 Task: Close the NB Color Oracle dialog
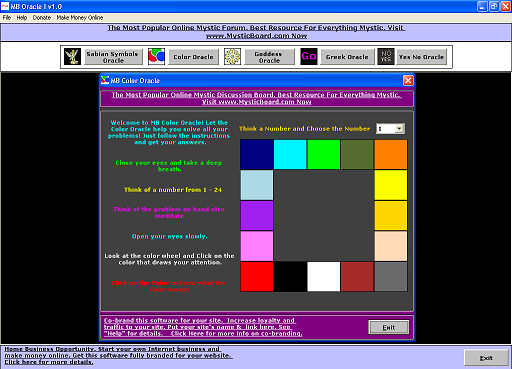(x=408, y=80)
